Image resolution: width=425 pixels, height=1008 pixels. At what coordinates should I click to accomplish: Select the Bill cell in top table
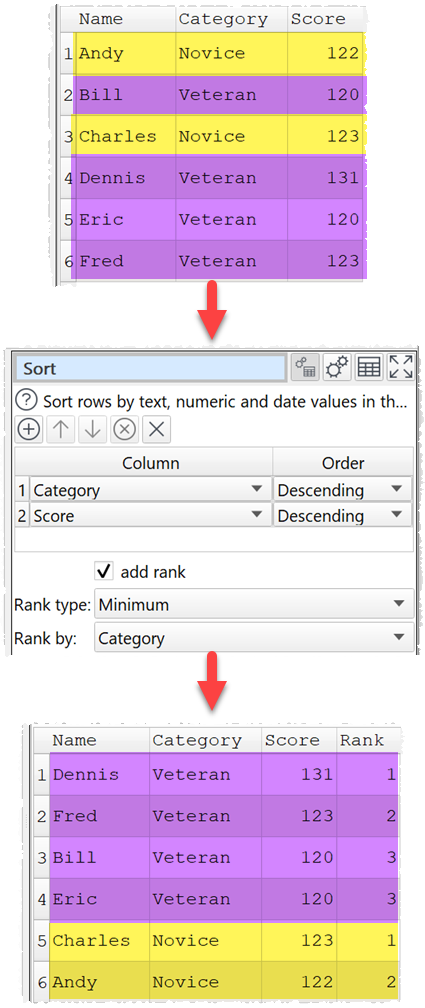click(x=125, y=95)
